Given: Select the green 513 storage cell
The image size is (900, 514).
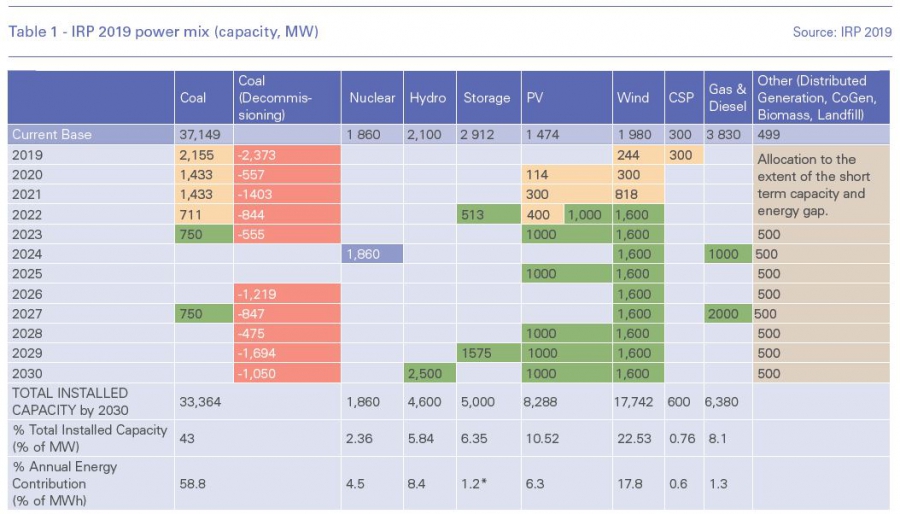Looking at the screenshot, I should click(488, 214).
